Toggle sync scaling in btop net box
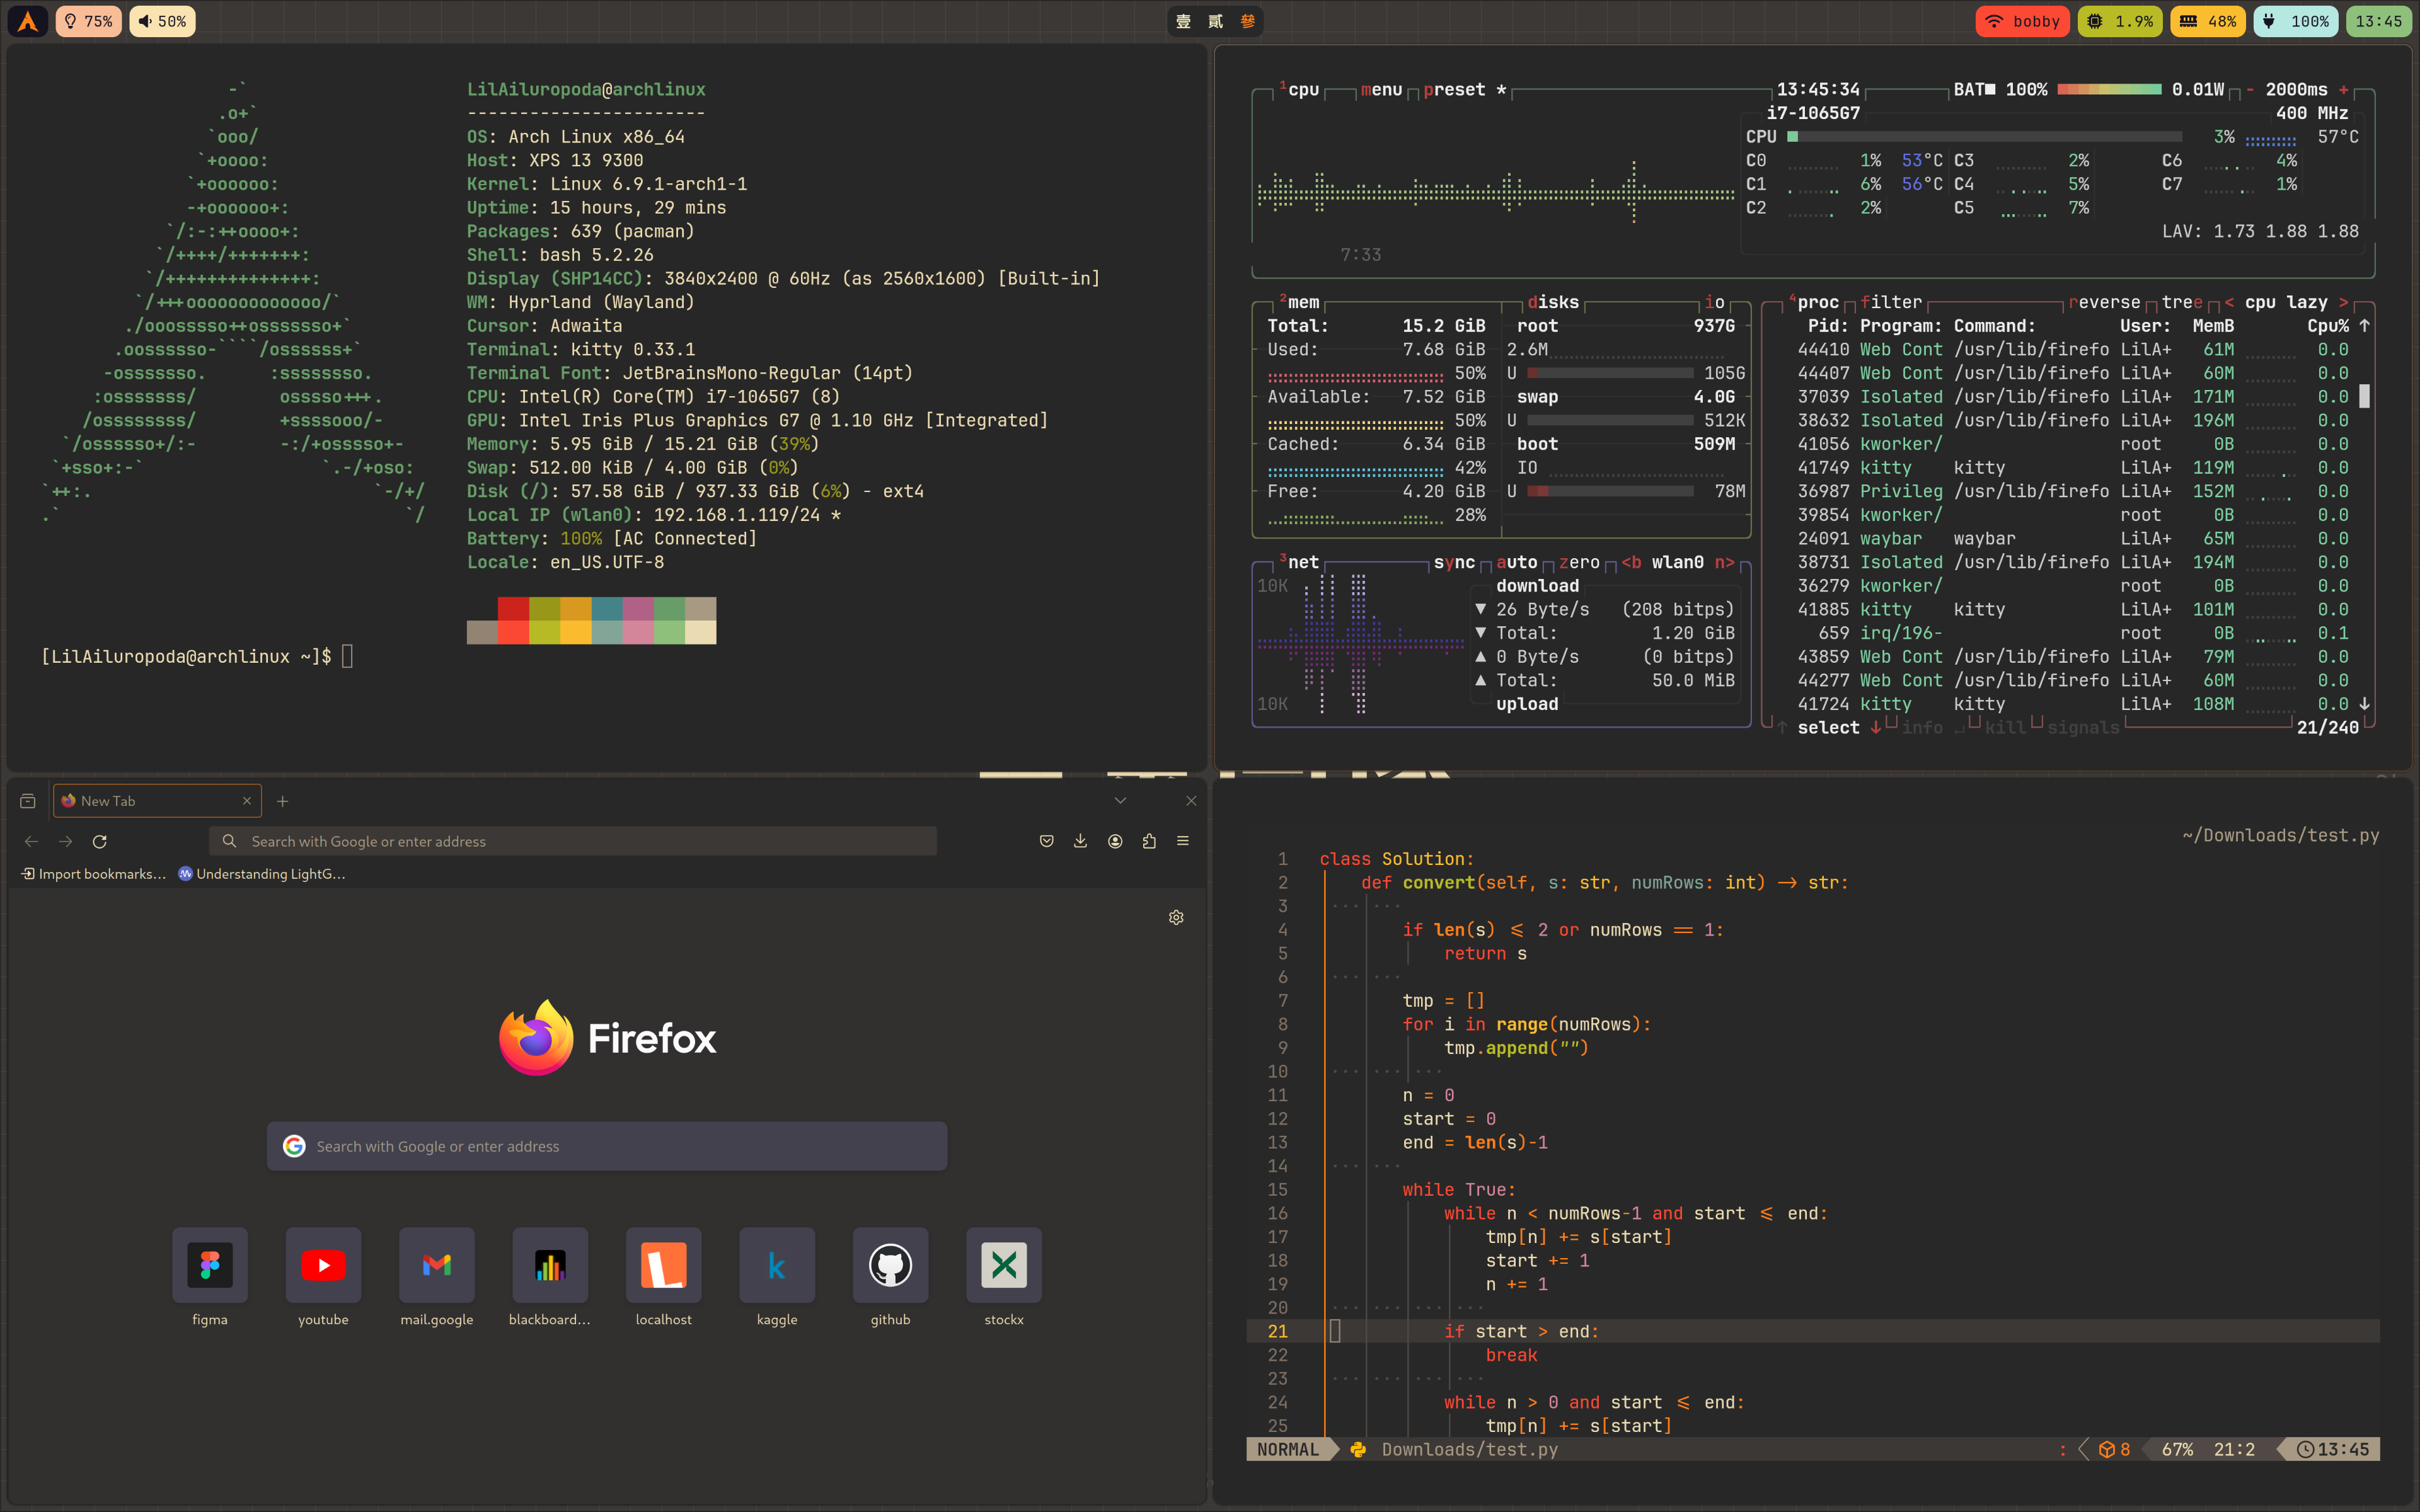 point(1454,562)
